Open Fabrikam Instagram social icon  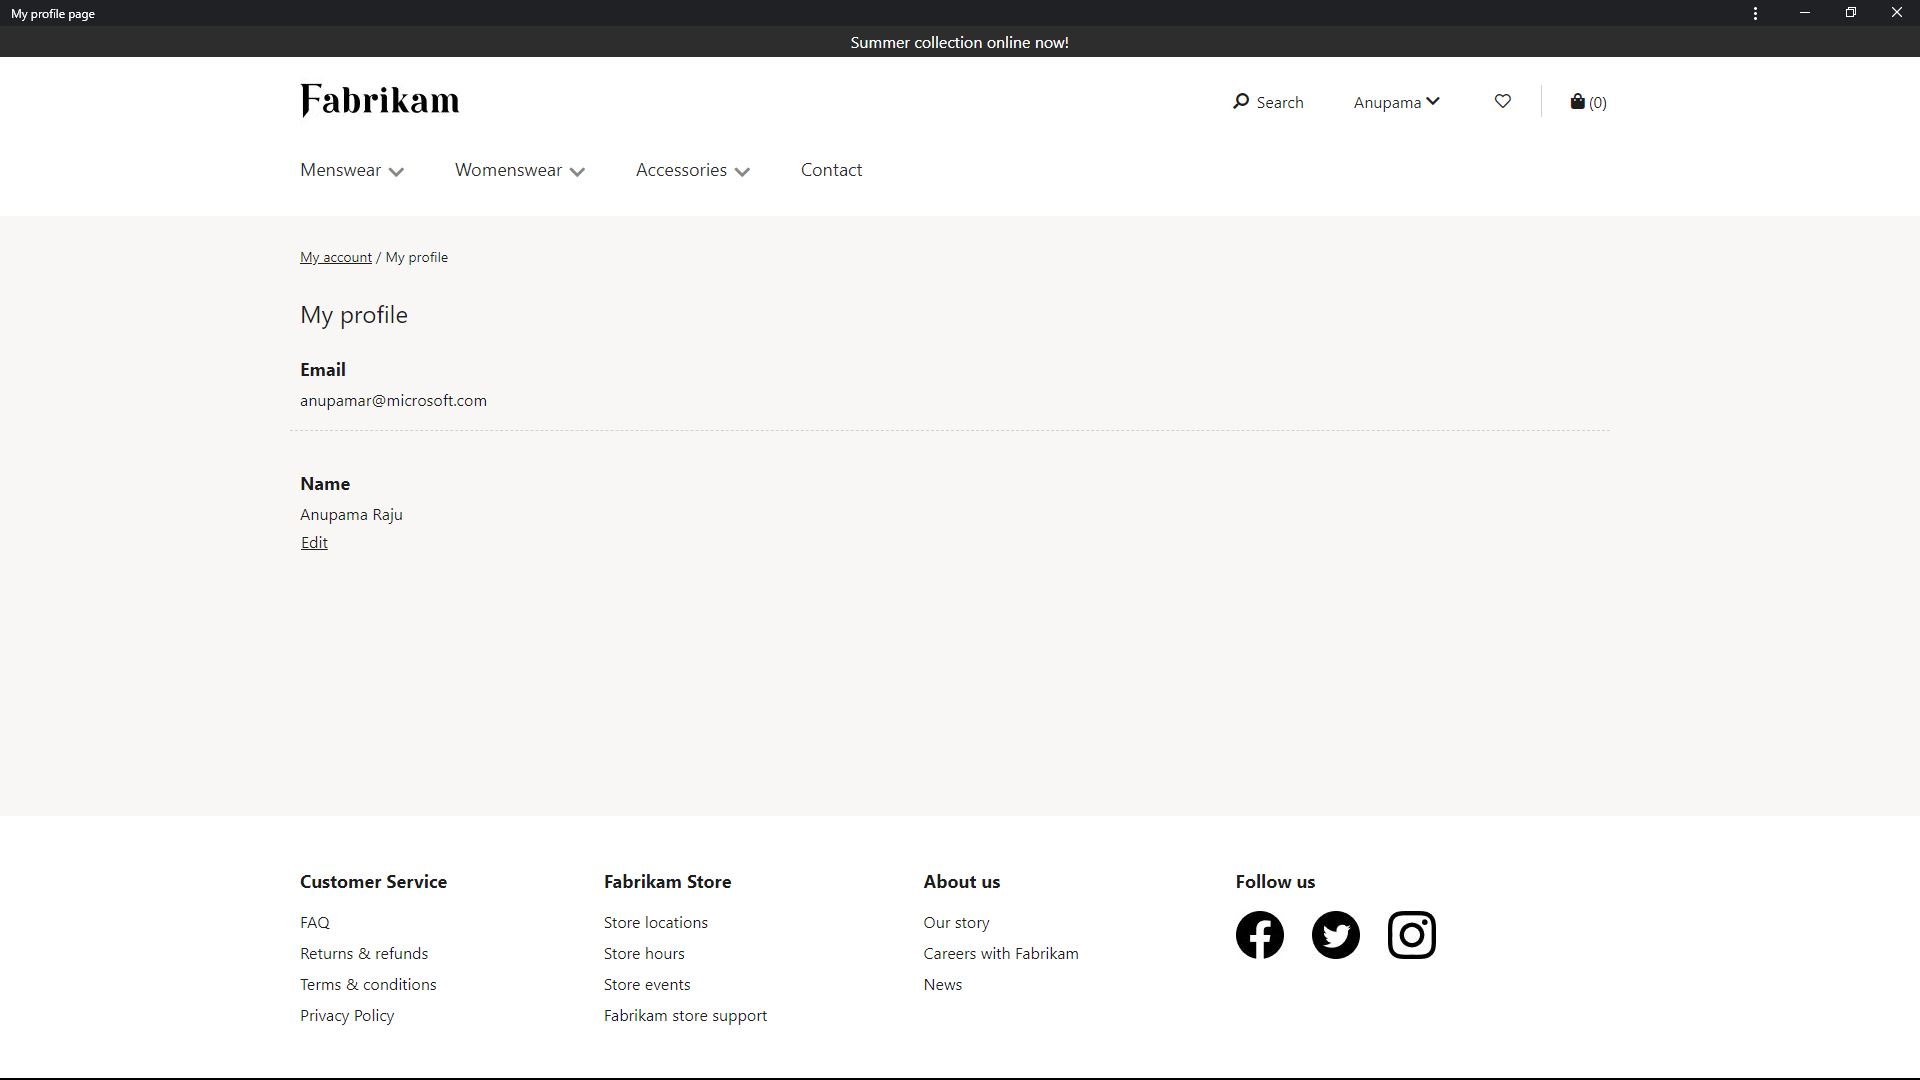[x=1411, y=935]
